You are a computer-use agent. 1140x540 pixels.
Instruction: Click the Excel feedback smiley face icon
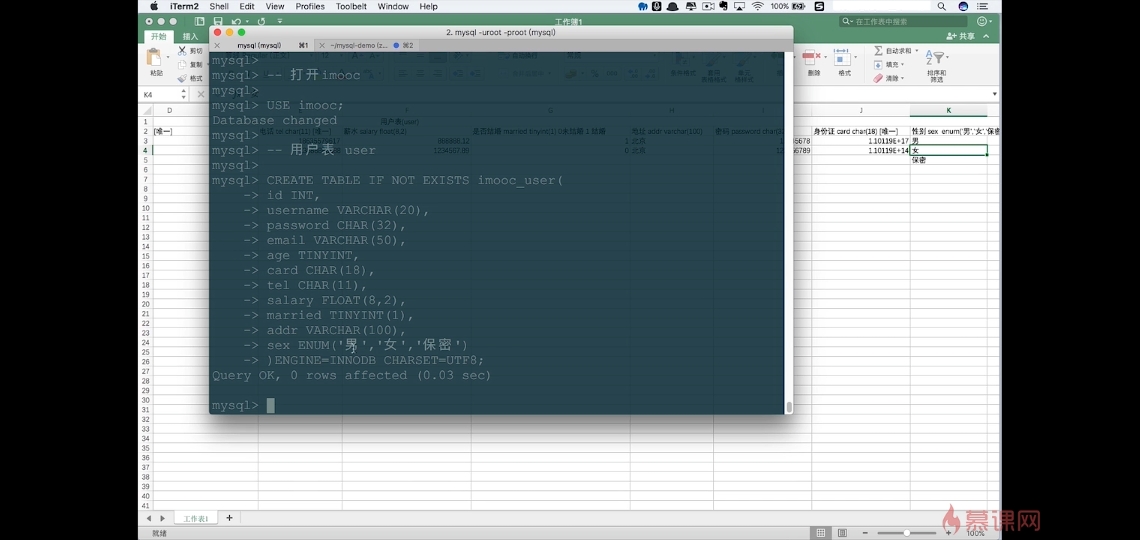[982, 22]
